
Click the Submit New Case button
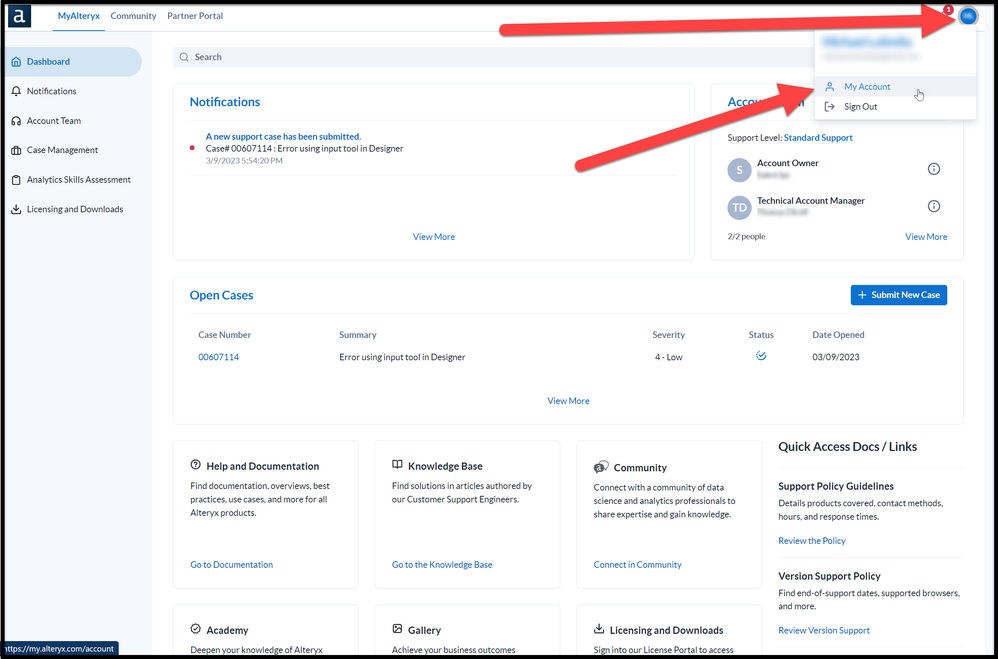(x=899, y=295)
